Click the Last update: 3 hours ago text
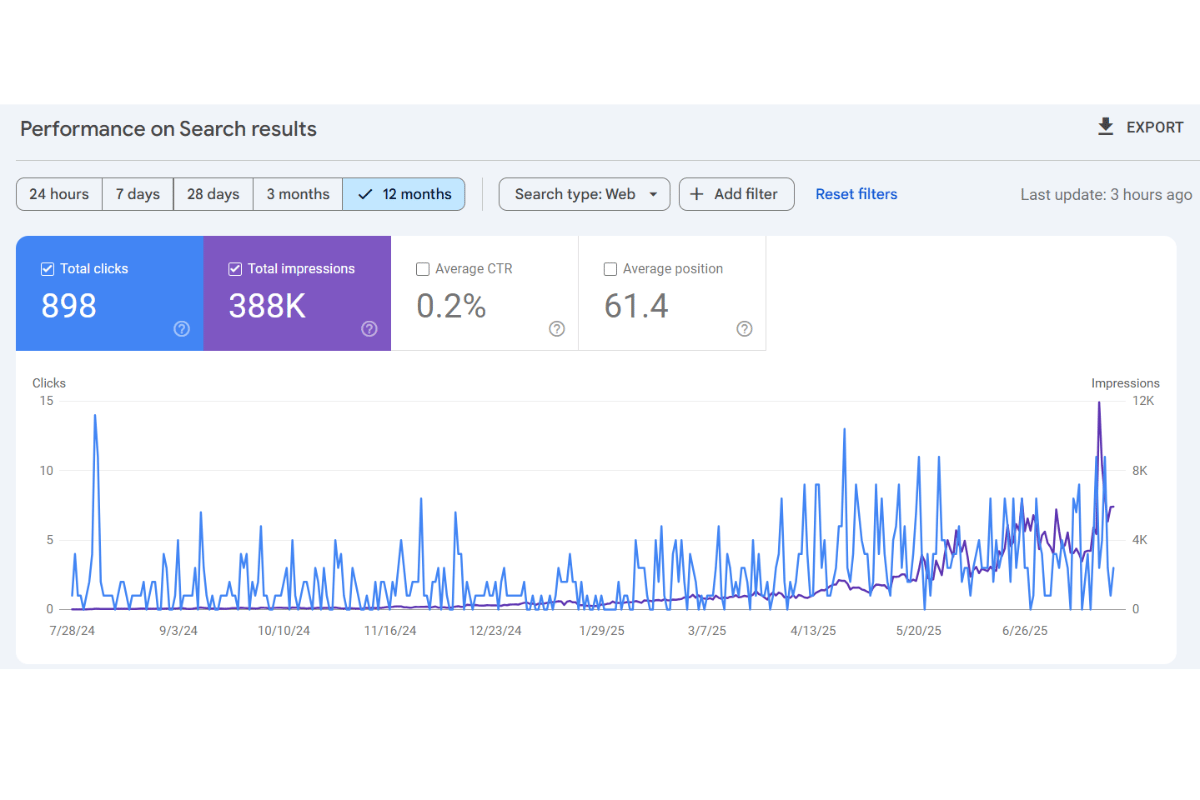1200x800 pixels. [1106, 195]
